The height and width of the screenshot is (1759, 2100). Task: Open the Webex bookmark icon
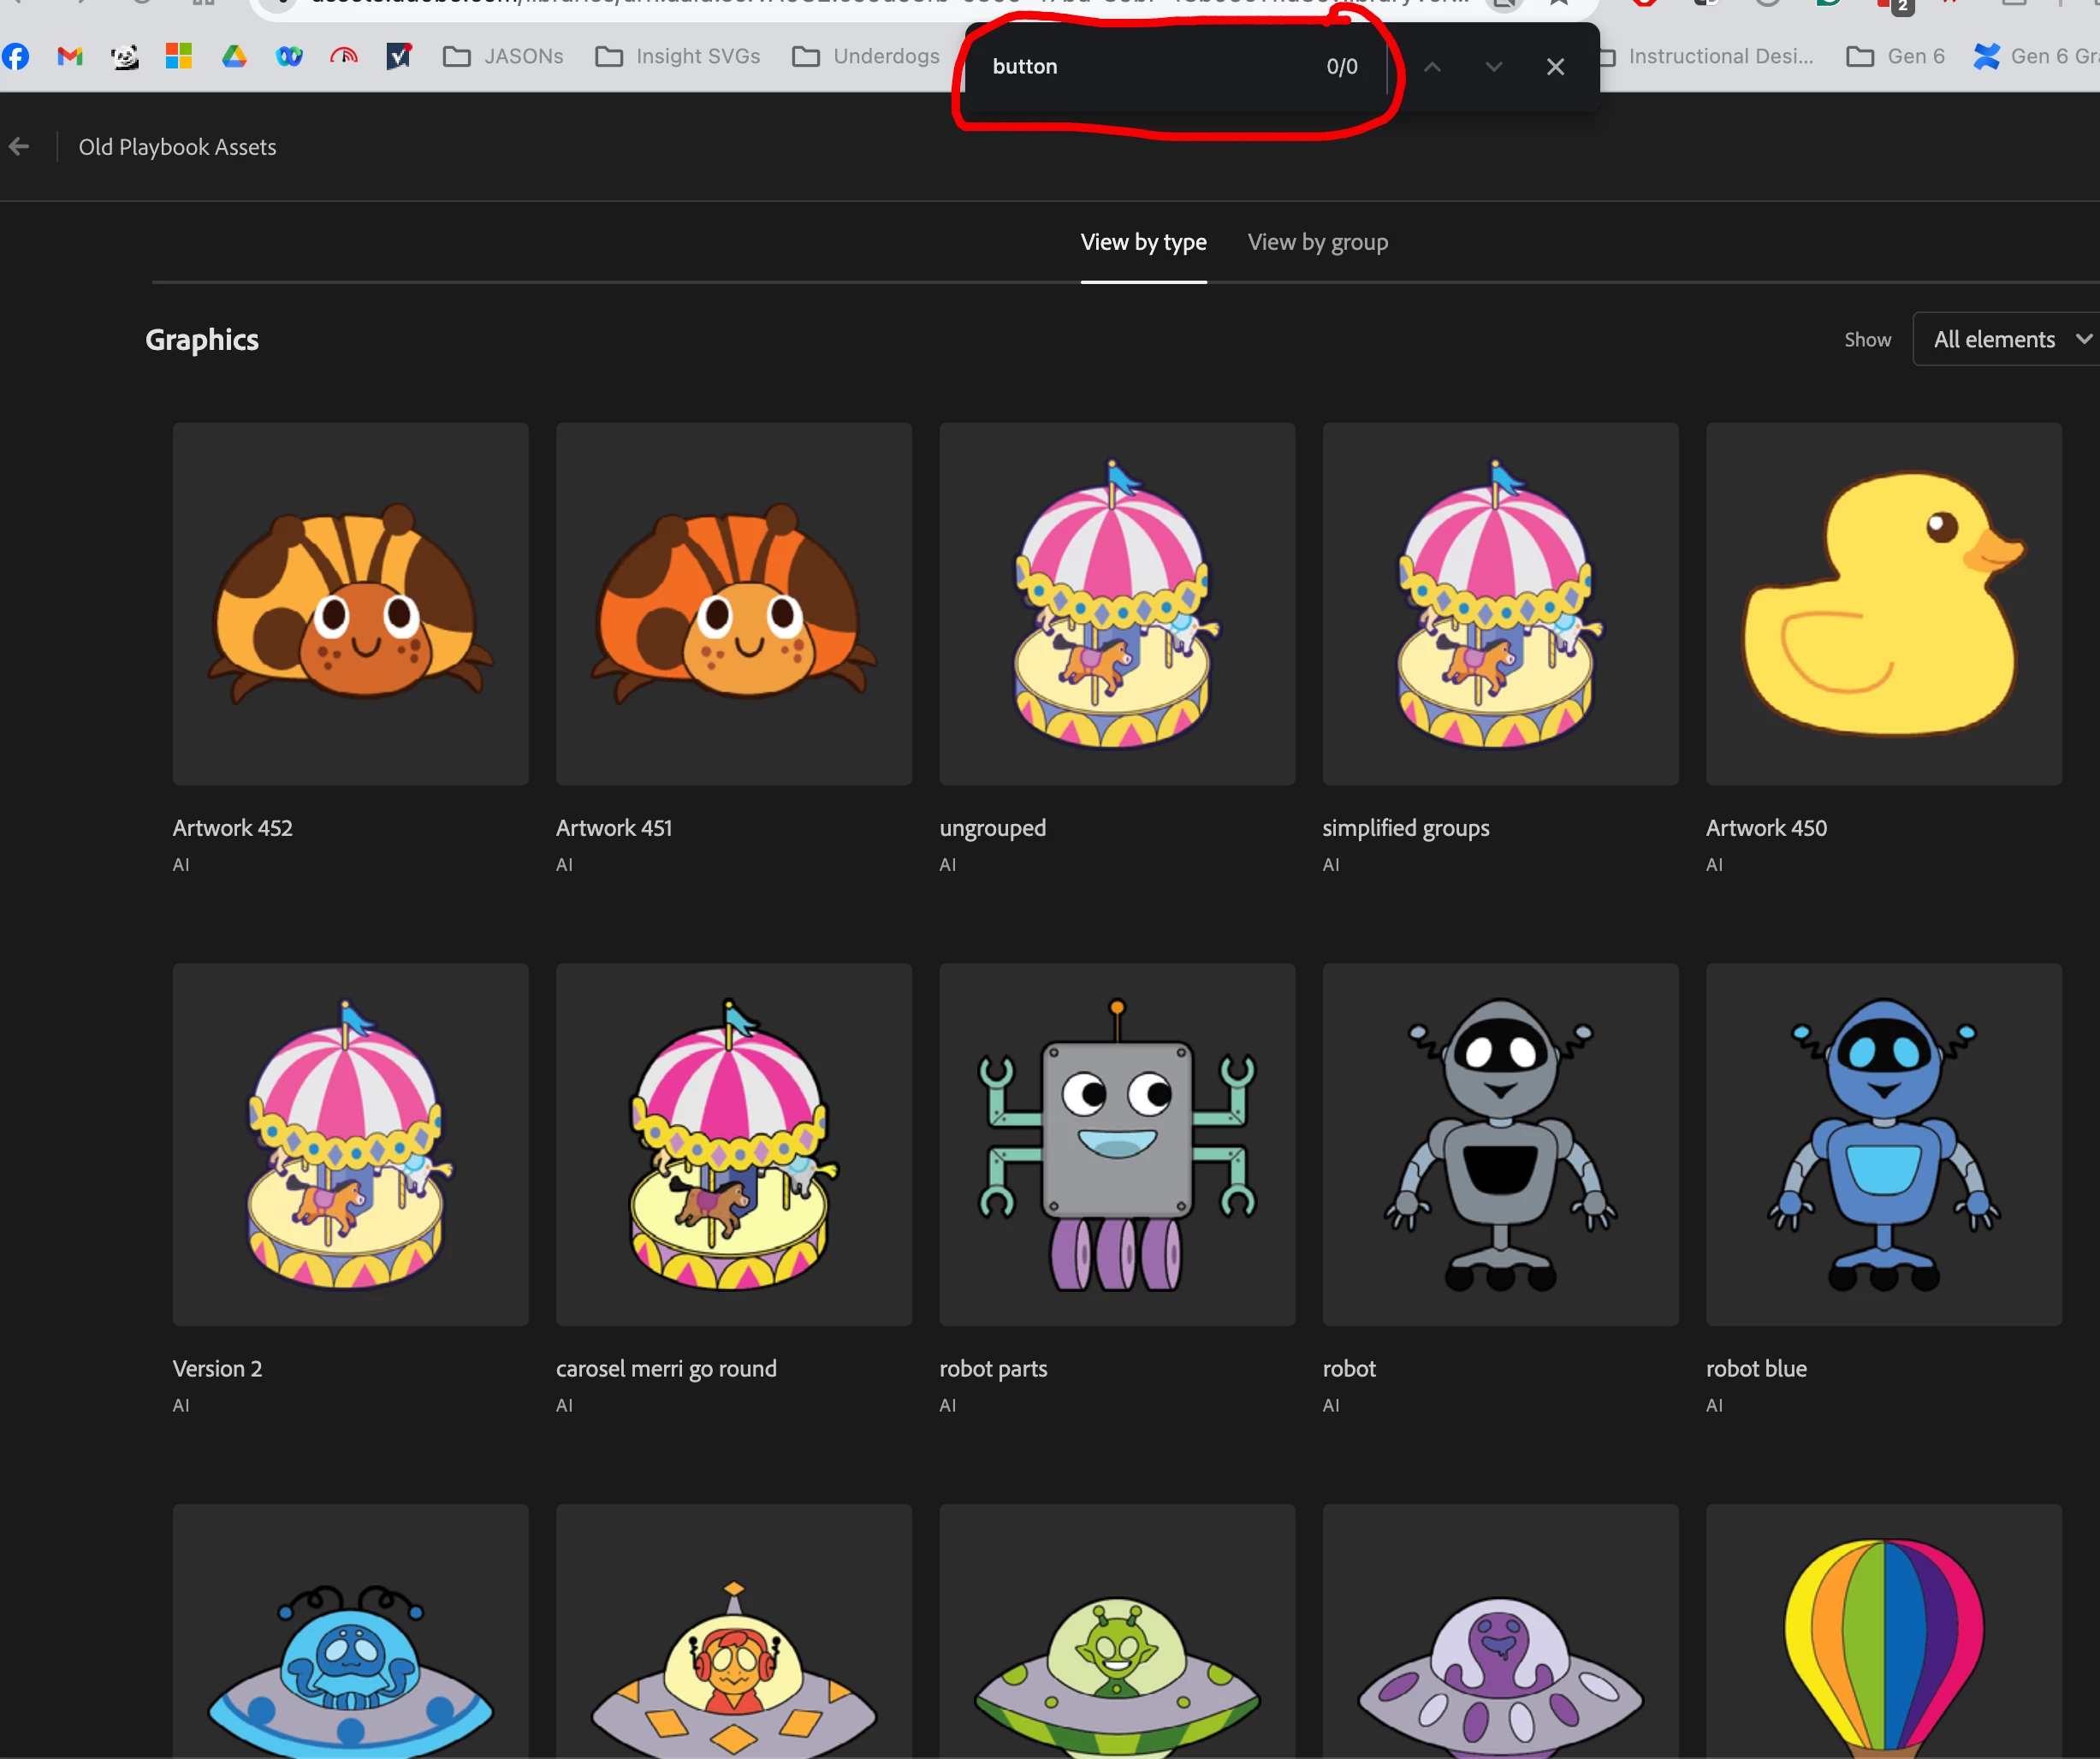[289, 56]
